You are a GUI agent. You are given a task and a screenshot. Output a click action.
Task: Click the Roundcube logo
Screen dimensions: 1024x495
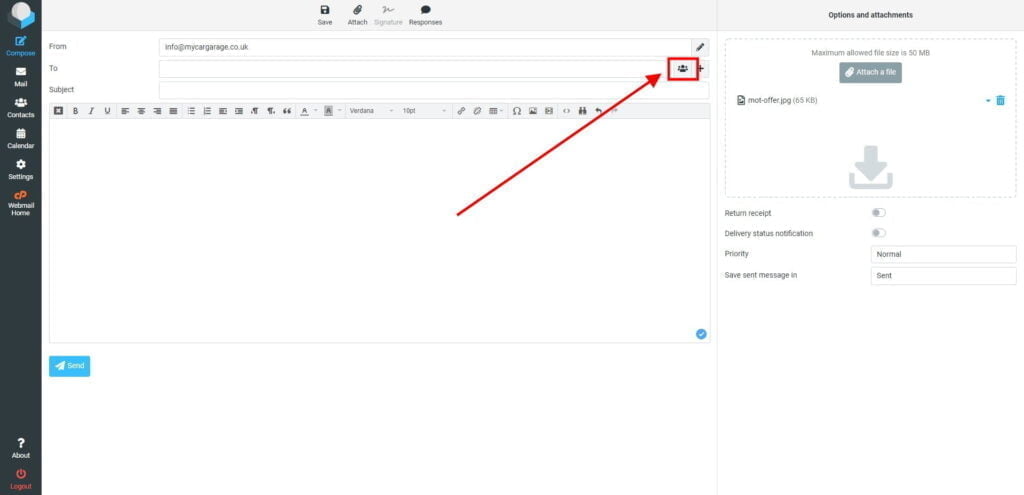coord(21,14)
